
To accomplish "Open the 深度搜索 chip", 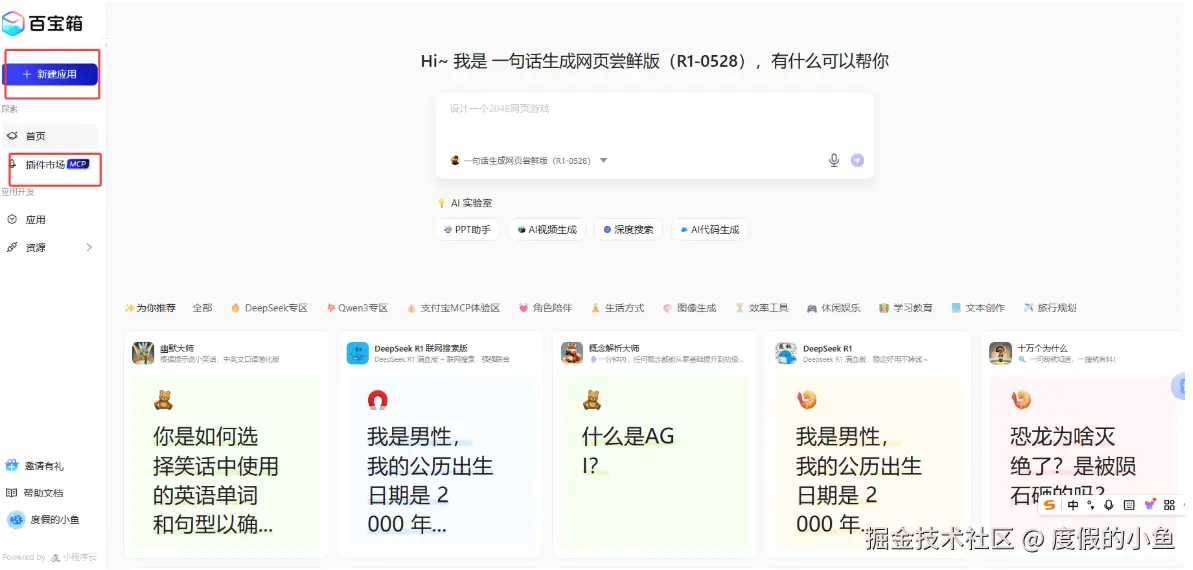I will [x=628, y=229].
